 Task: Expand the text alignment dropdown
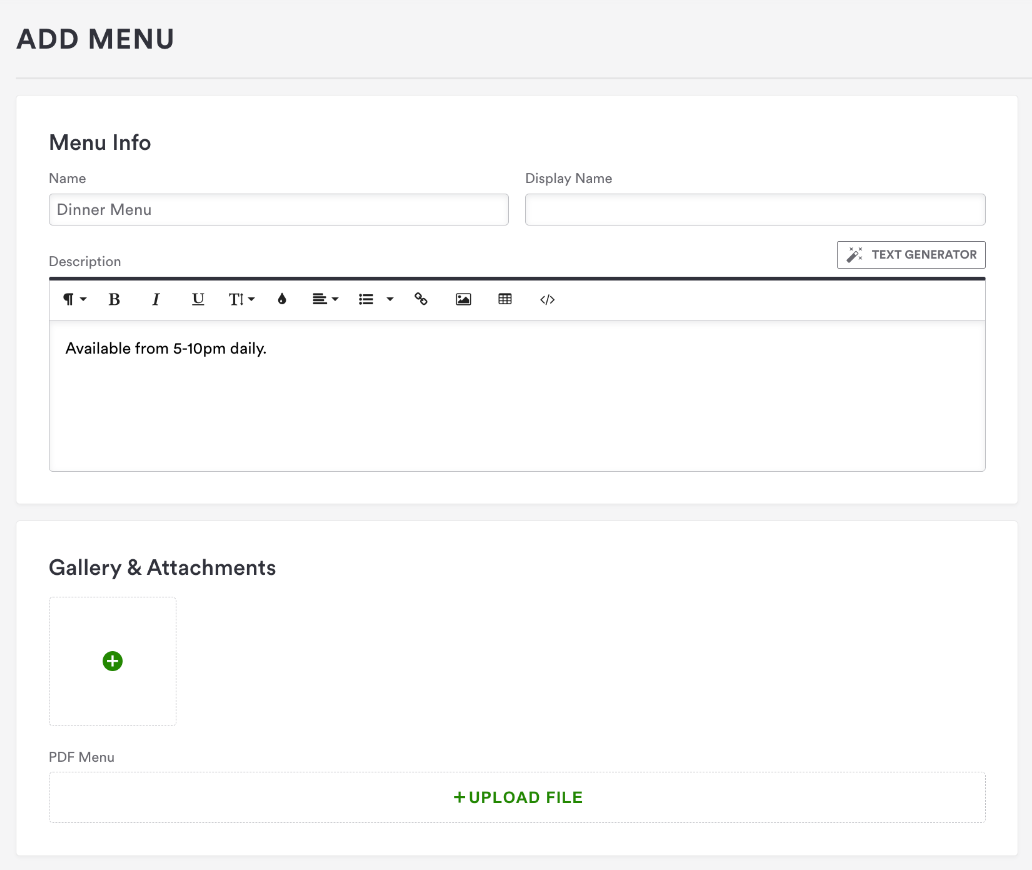(325, 299)
